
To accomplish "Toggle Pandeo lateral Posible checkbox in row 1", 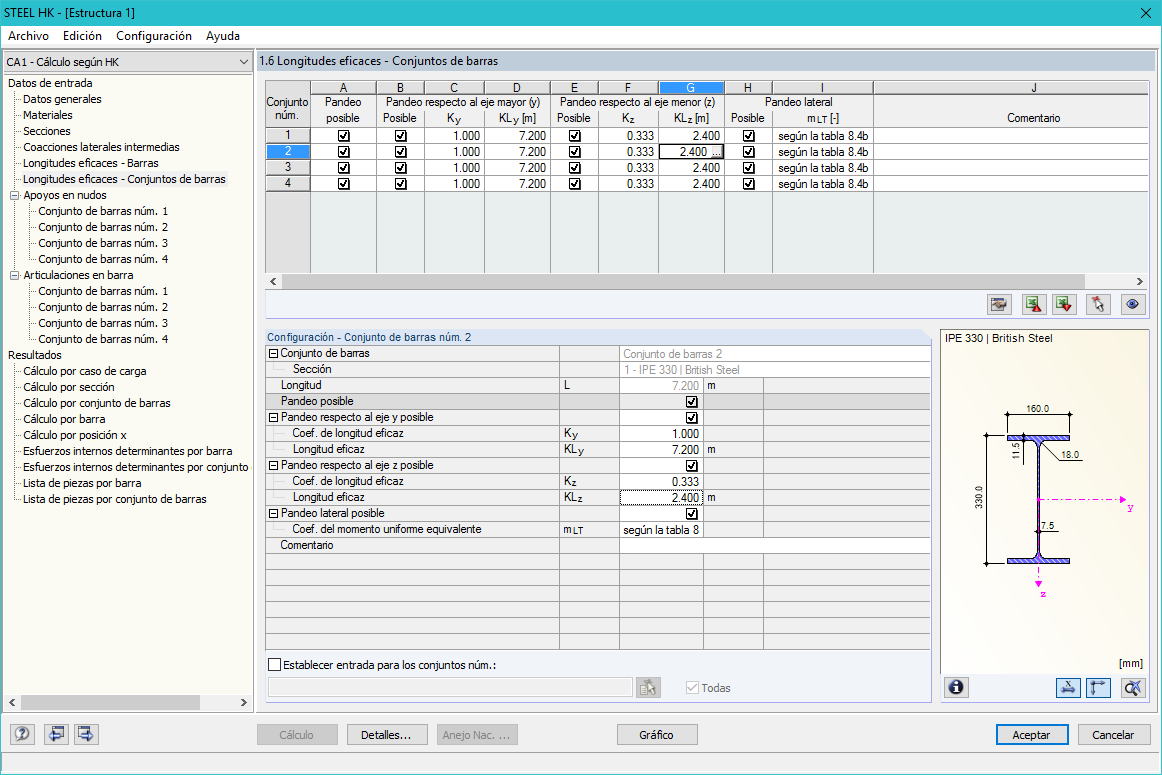I will point(748,136).
